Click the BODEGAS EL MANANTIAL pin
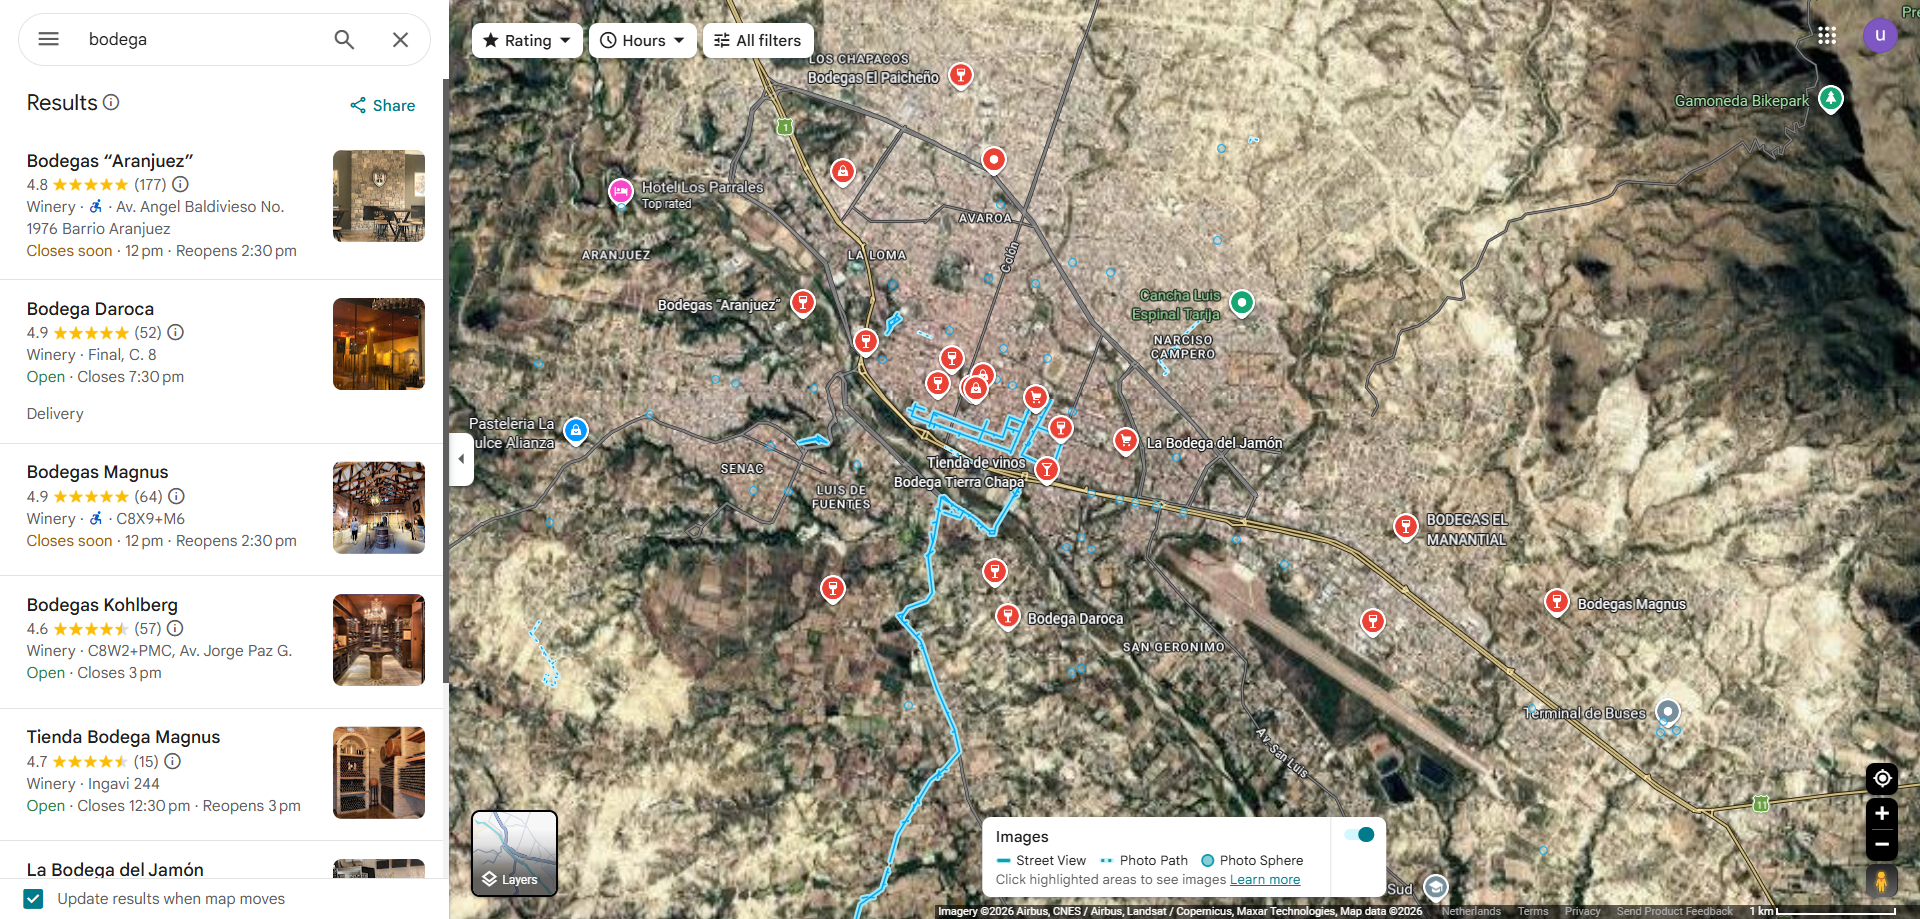The image size is (1920, 919). [1406, 526]
